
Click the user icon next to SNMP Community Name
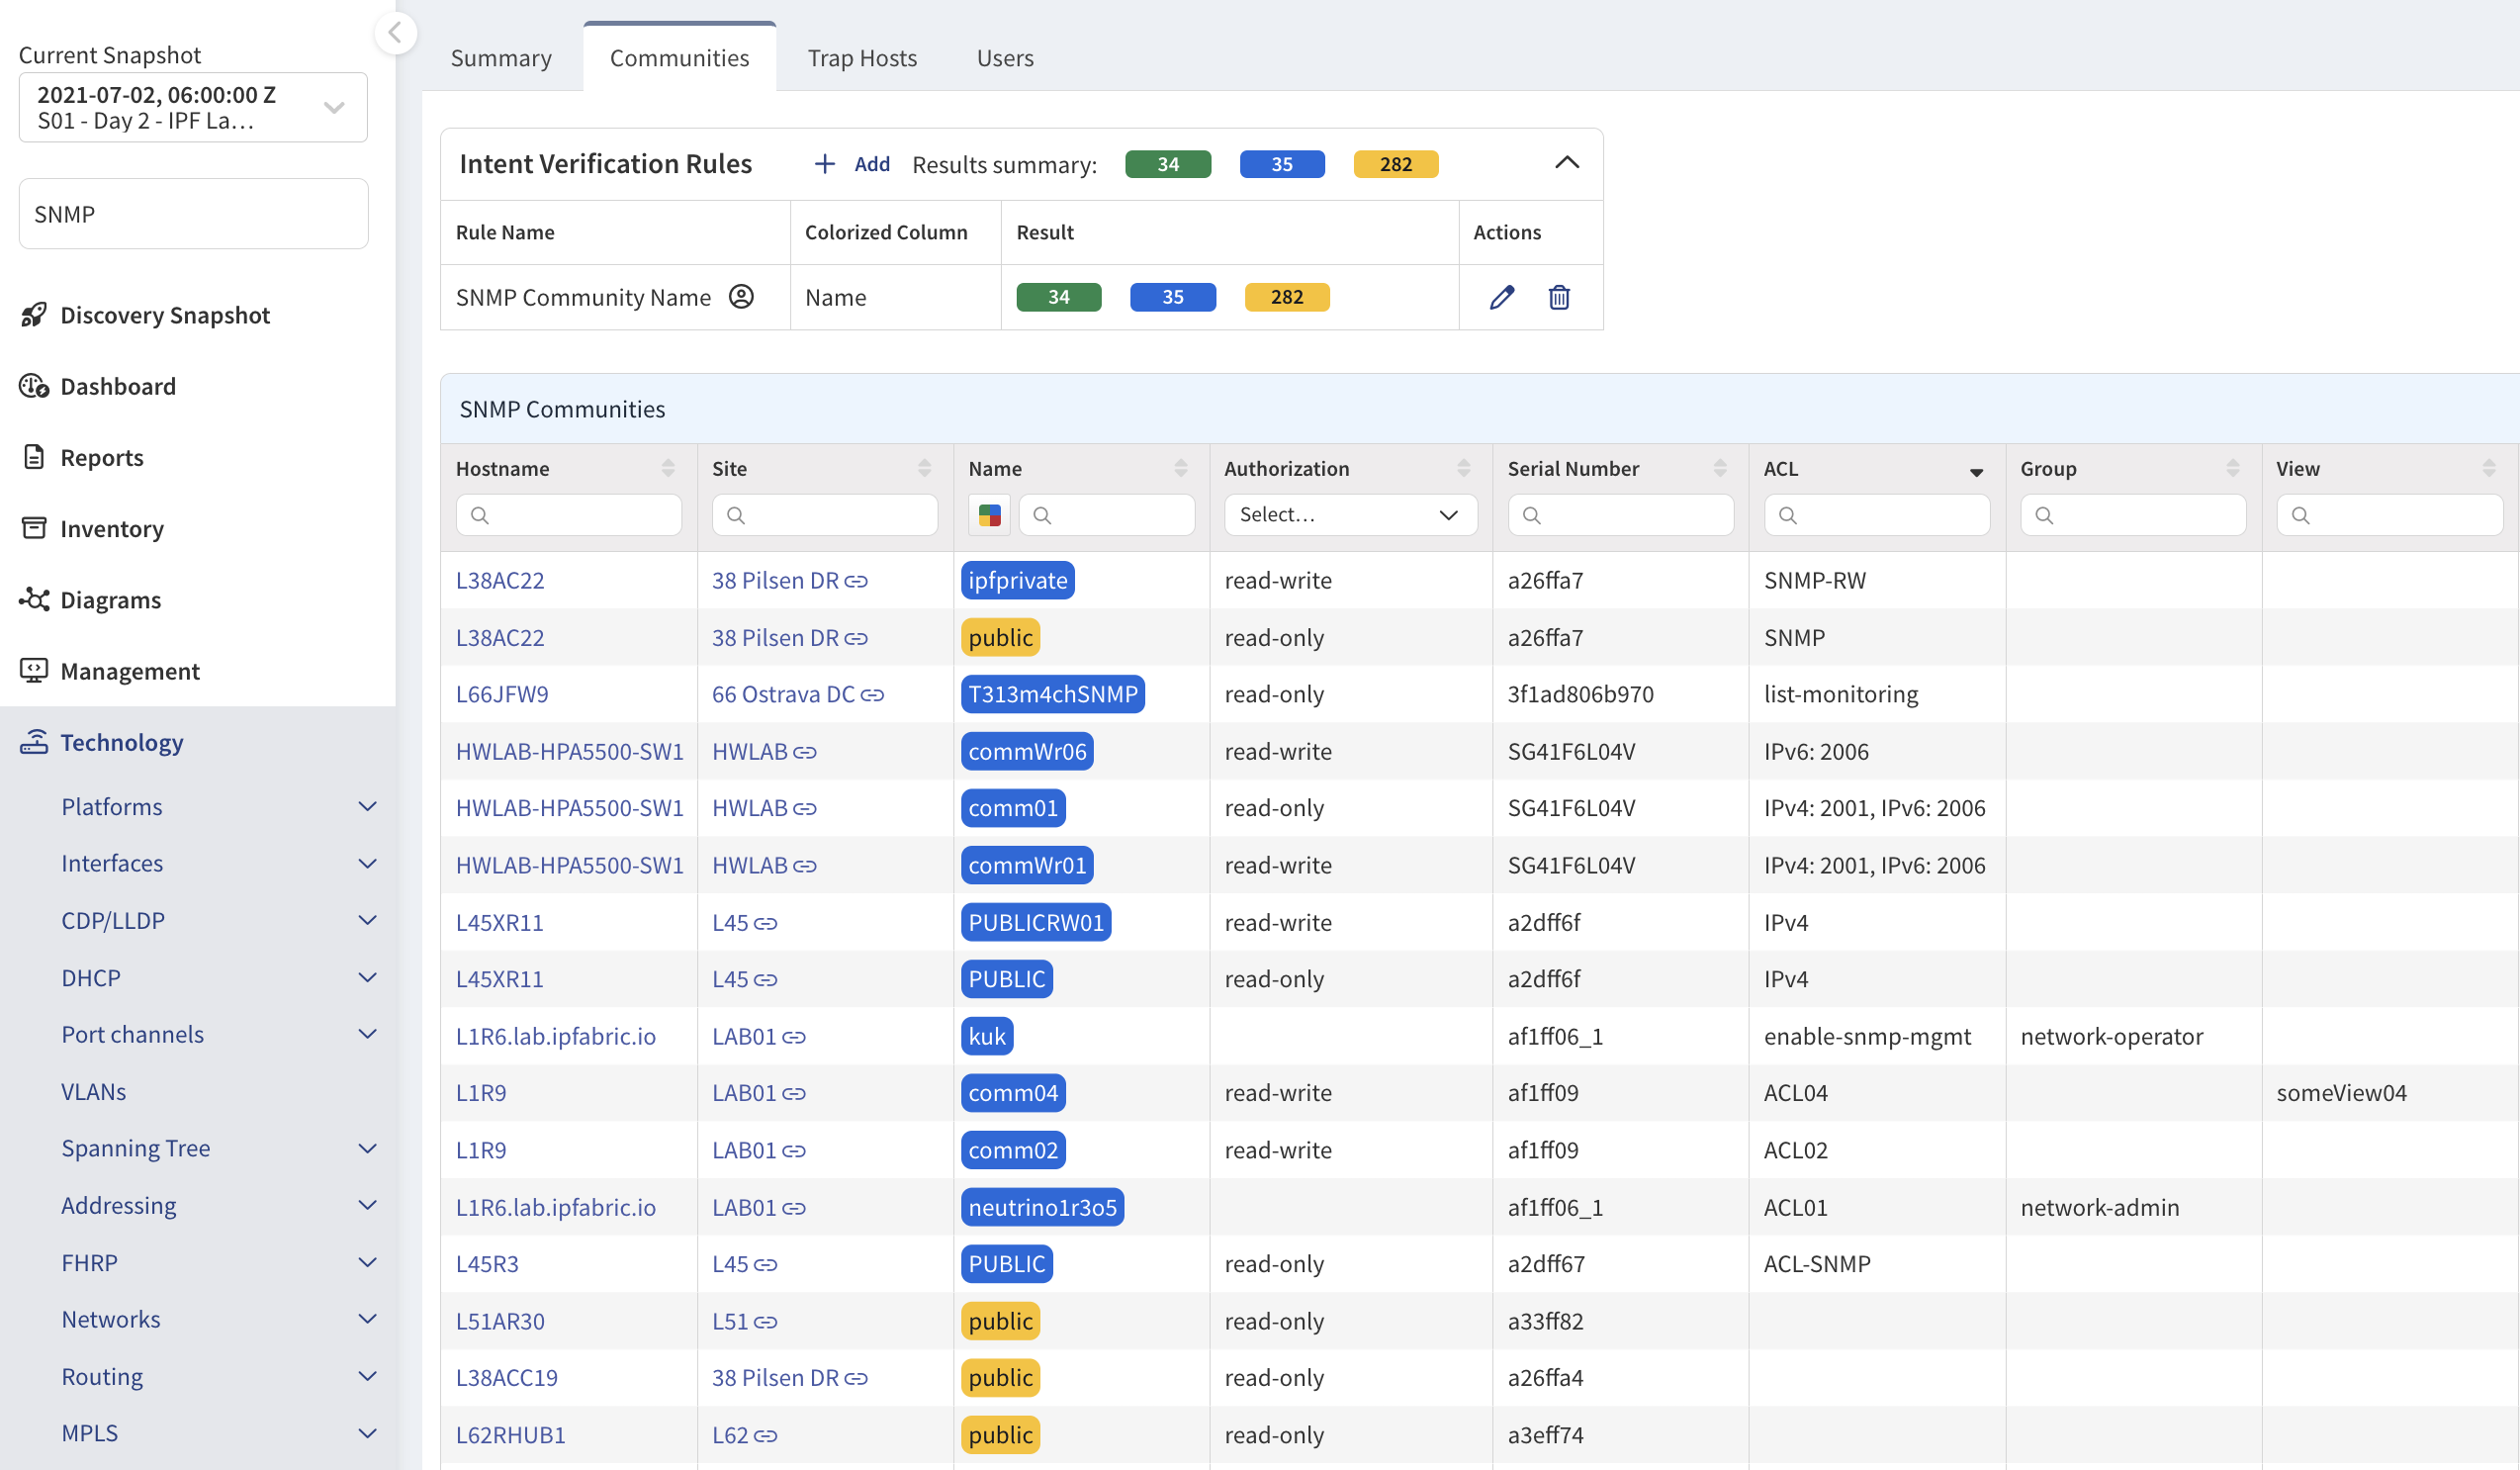pyautogui.click(x=741, y=297)
